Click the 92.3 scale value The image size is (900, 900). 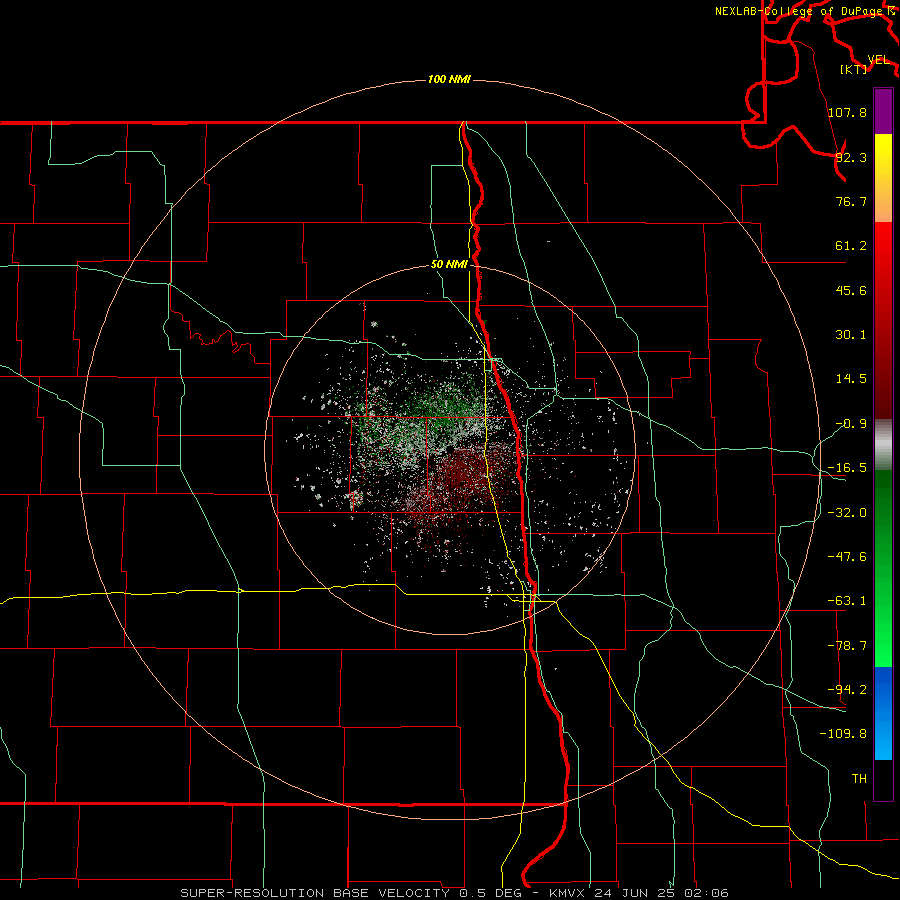(x=851, y=157)
